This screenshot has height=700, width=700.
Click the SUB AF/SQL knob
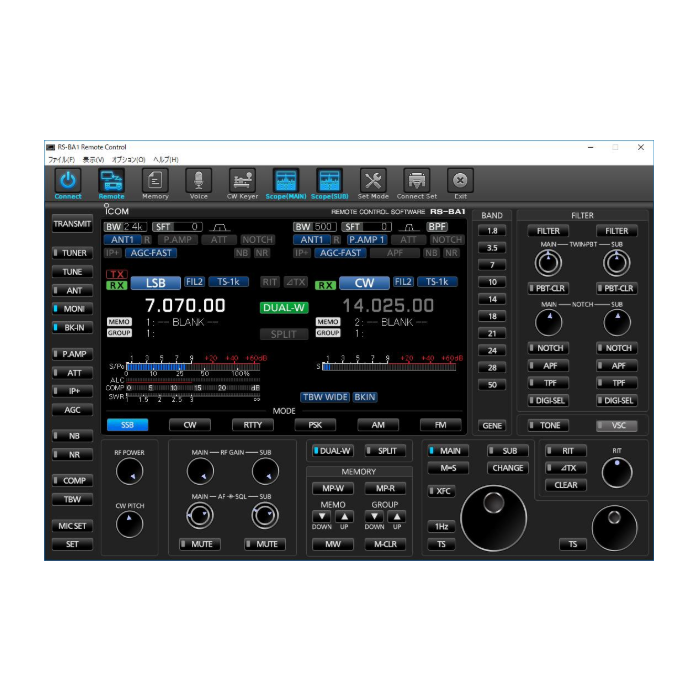tap(265, 516)
